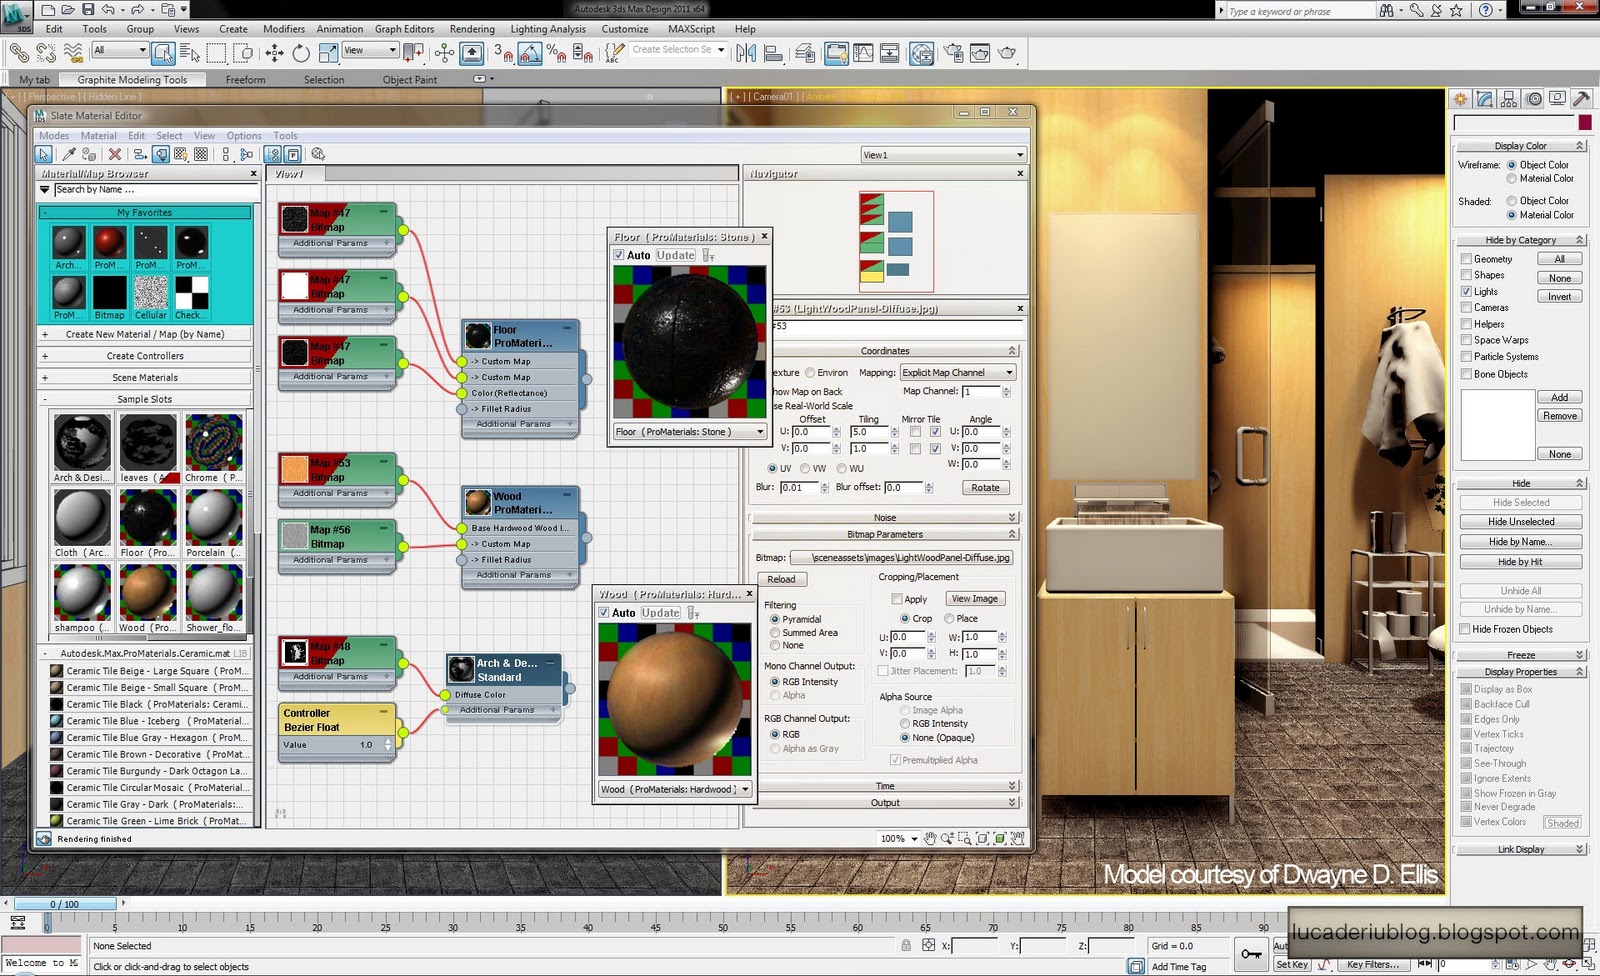This screenshot has height=976, width=1600.
Task: Select Wireframe Material Color radio
Action: (1512, 178)
